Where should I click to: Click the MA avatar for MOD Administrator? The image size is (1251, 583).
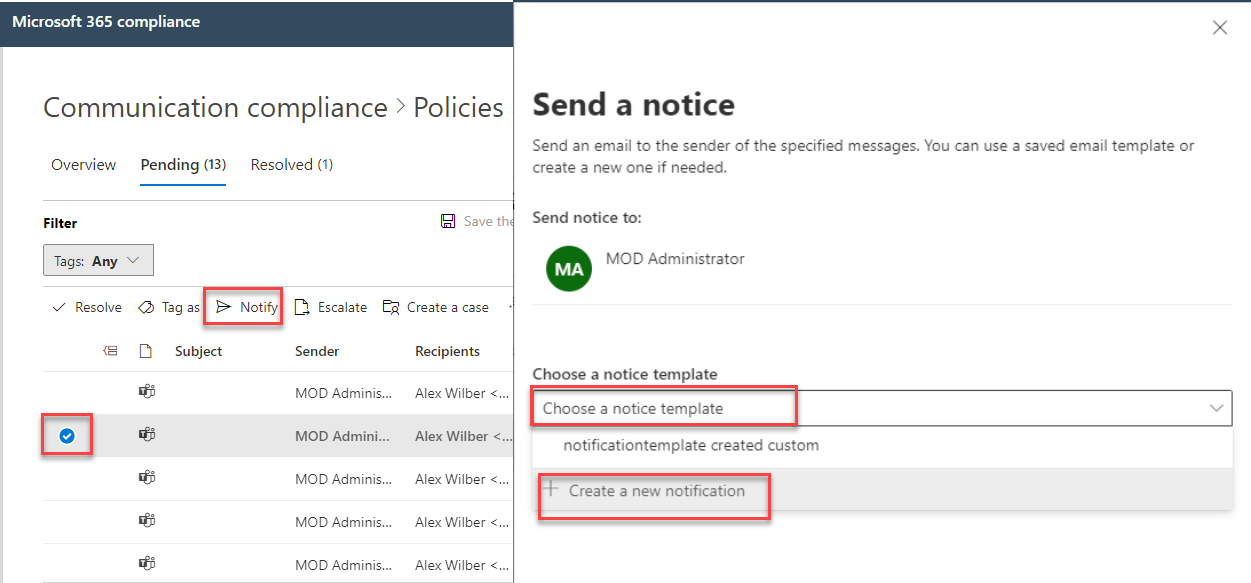coord(568,269)
